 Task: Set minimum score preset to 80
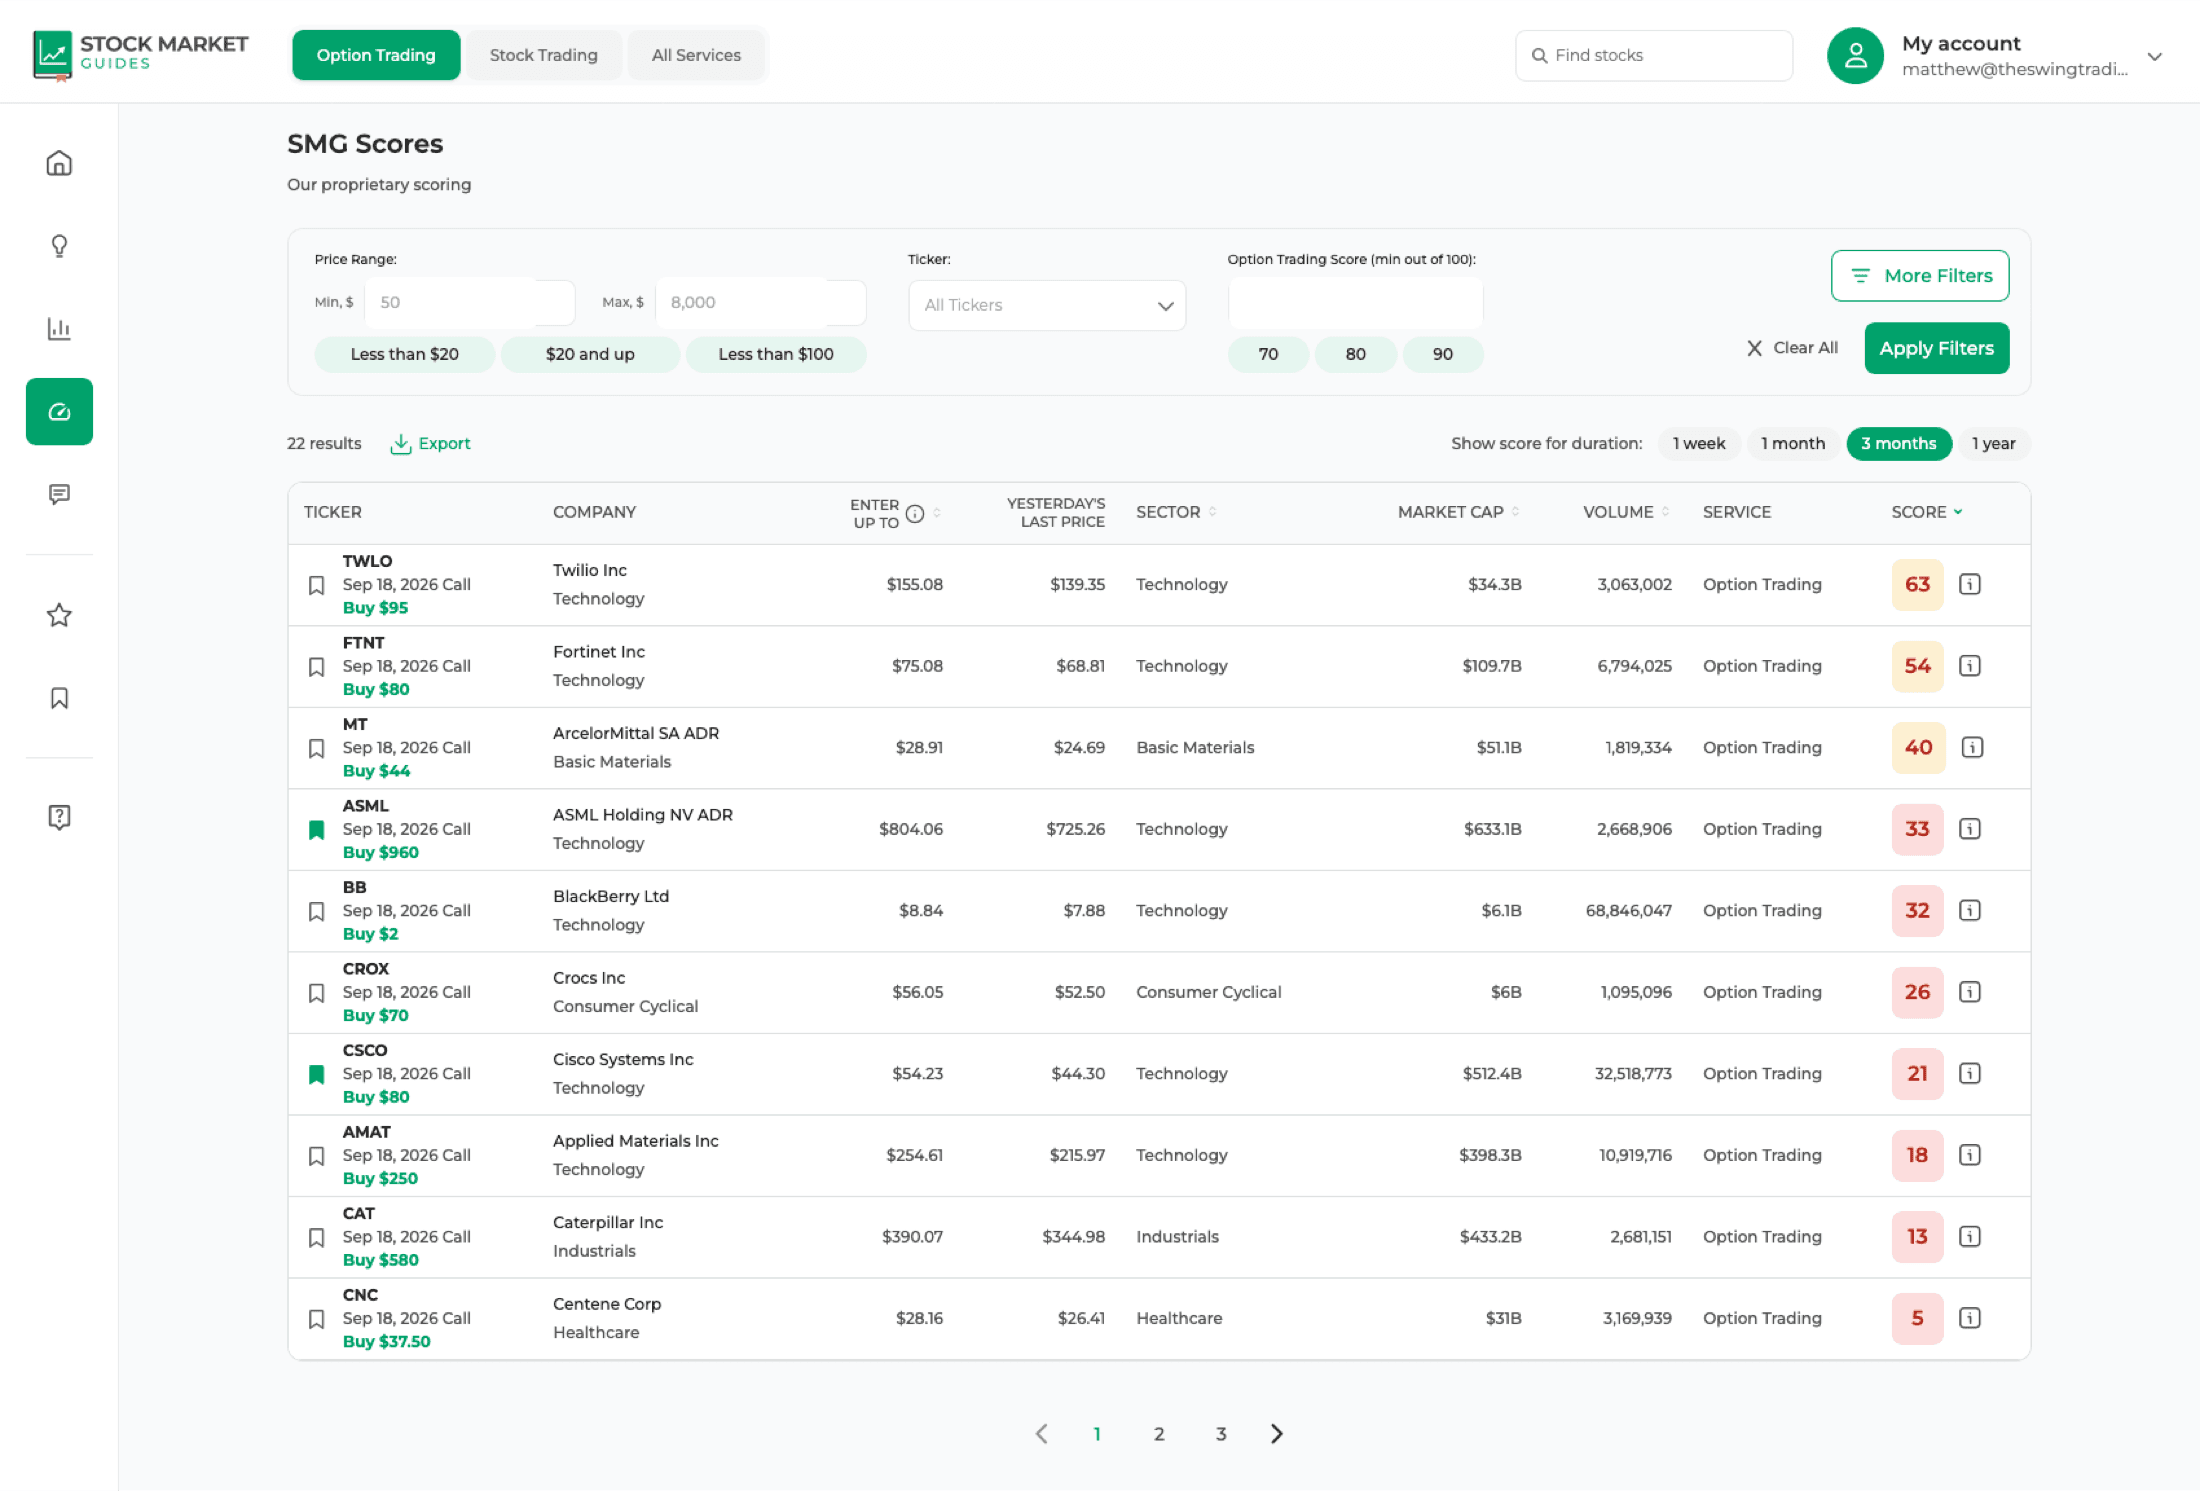[x=1355, y=354]
